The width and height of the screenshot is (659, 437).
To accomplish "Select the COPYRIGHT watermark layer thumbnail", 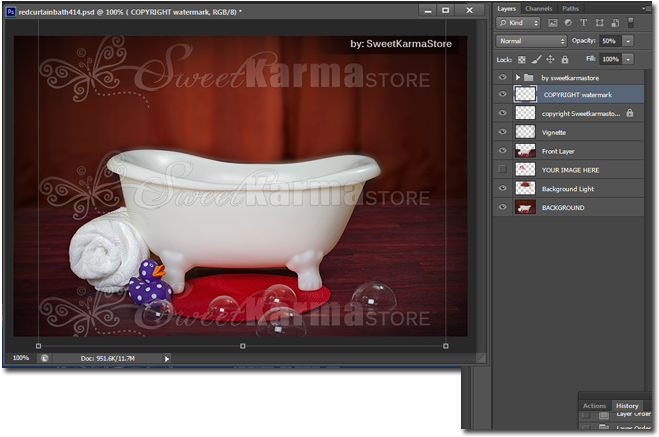I will point(525,94).
